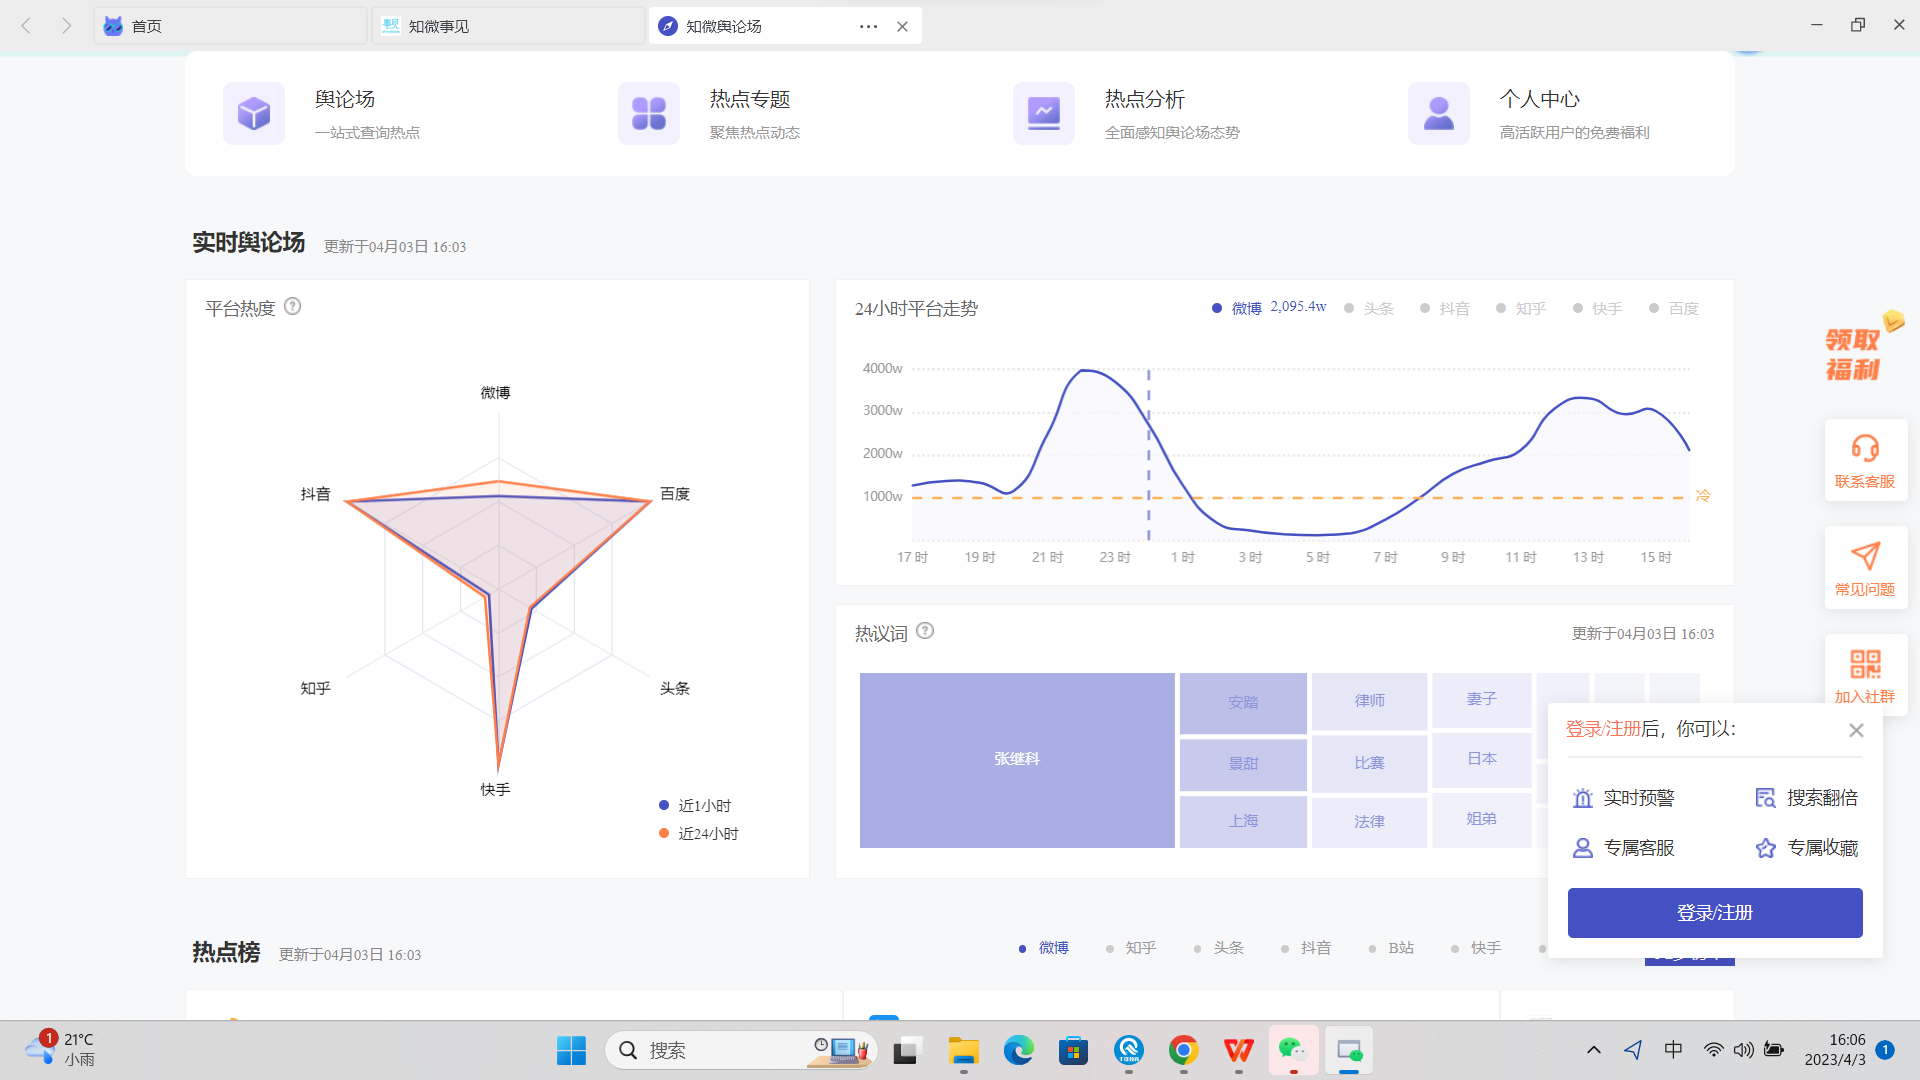
Task: Click the 冷 threshold marker on chart
Action: pyautogui.click(x=1703, y=496)
